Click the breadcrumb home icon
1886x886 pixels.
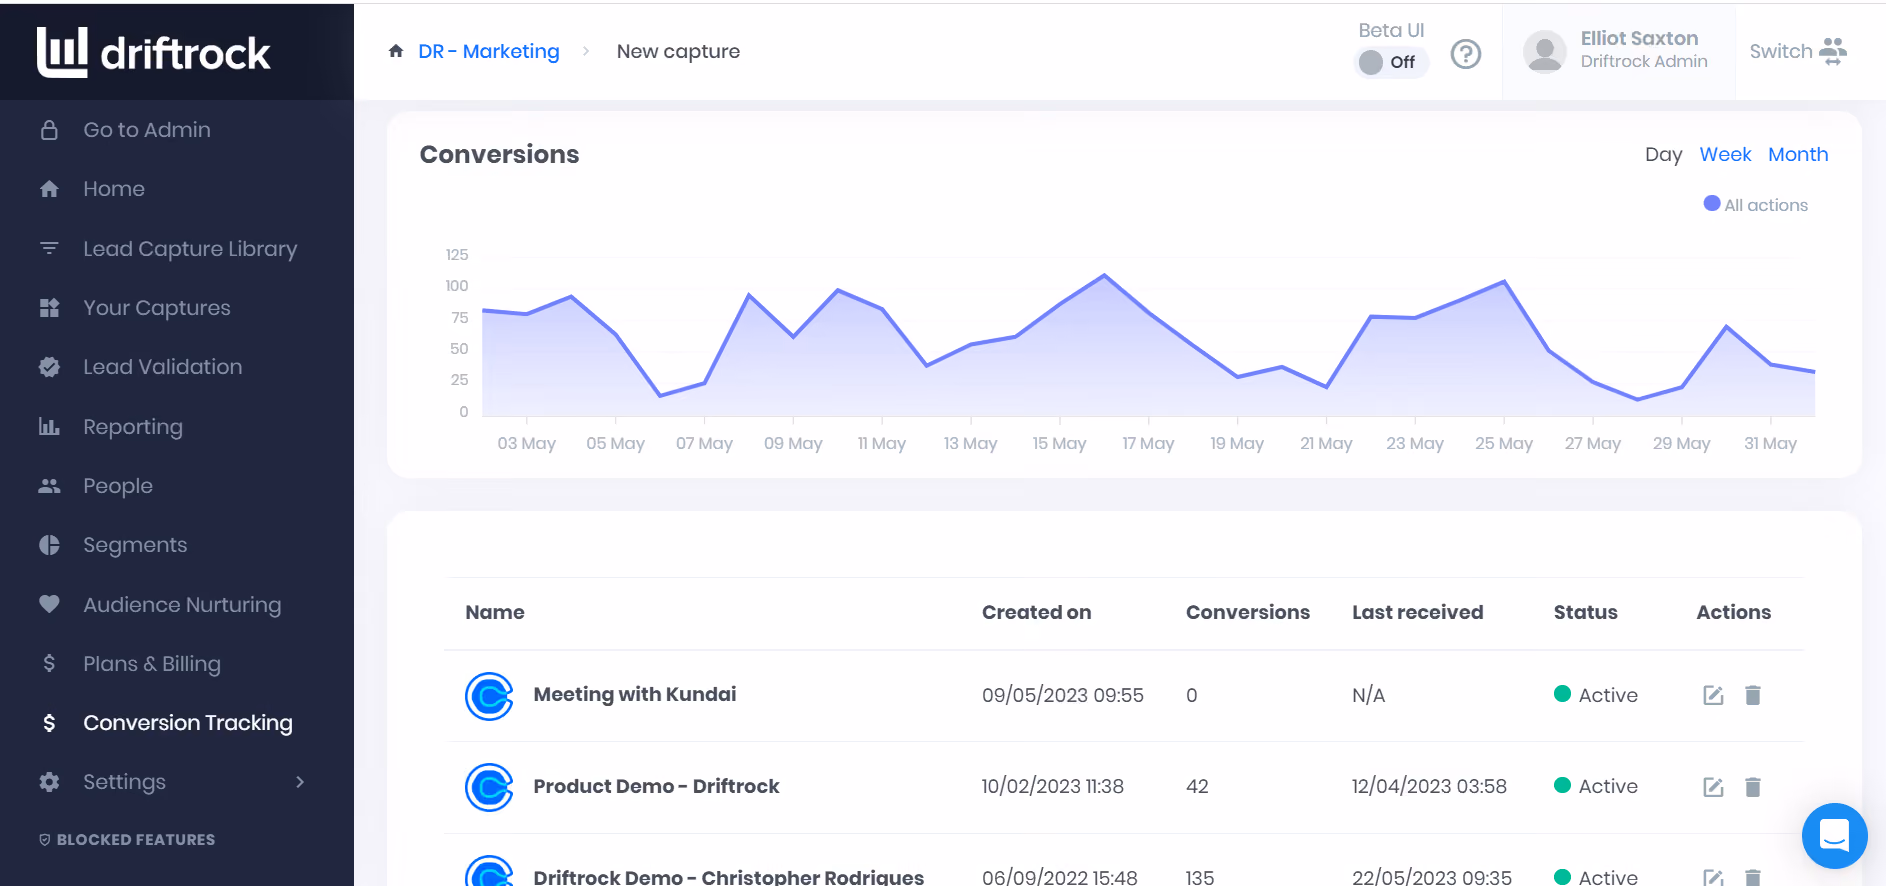(x=396, y=51)
